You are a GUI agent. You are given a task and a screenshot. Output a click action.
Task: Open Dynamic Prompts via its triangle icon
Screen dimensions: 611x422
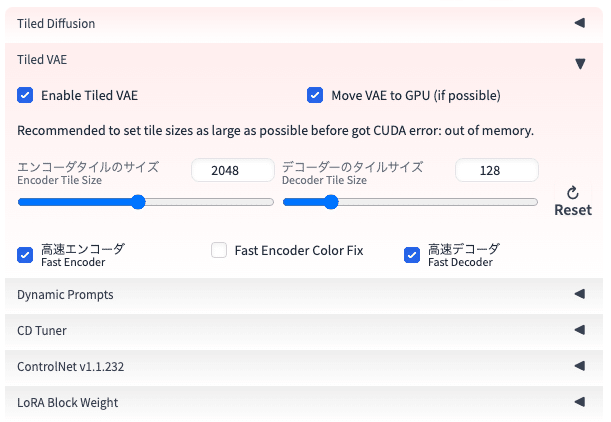coord(580,294)
